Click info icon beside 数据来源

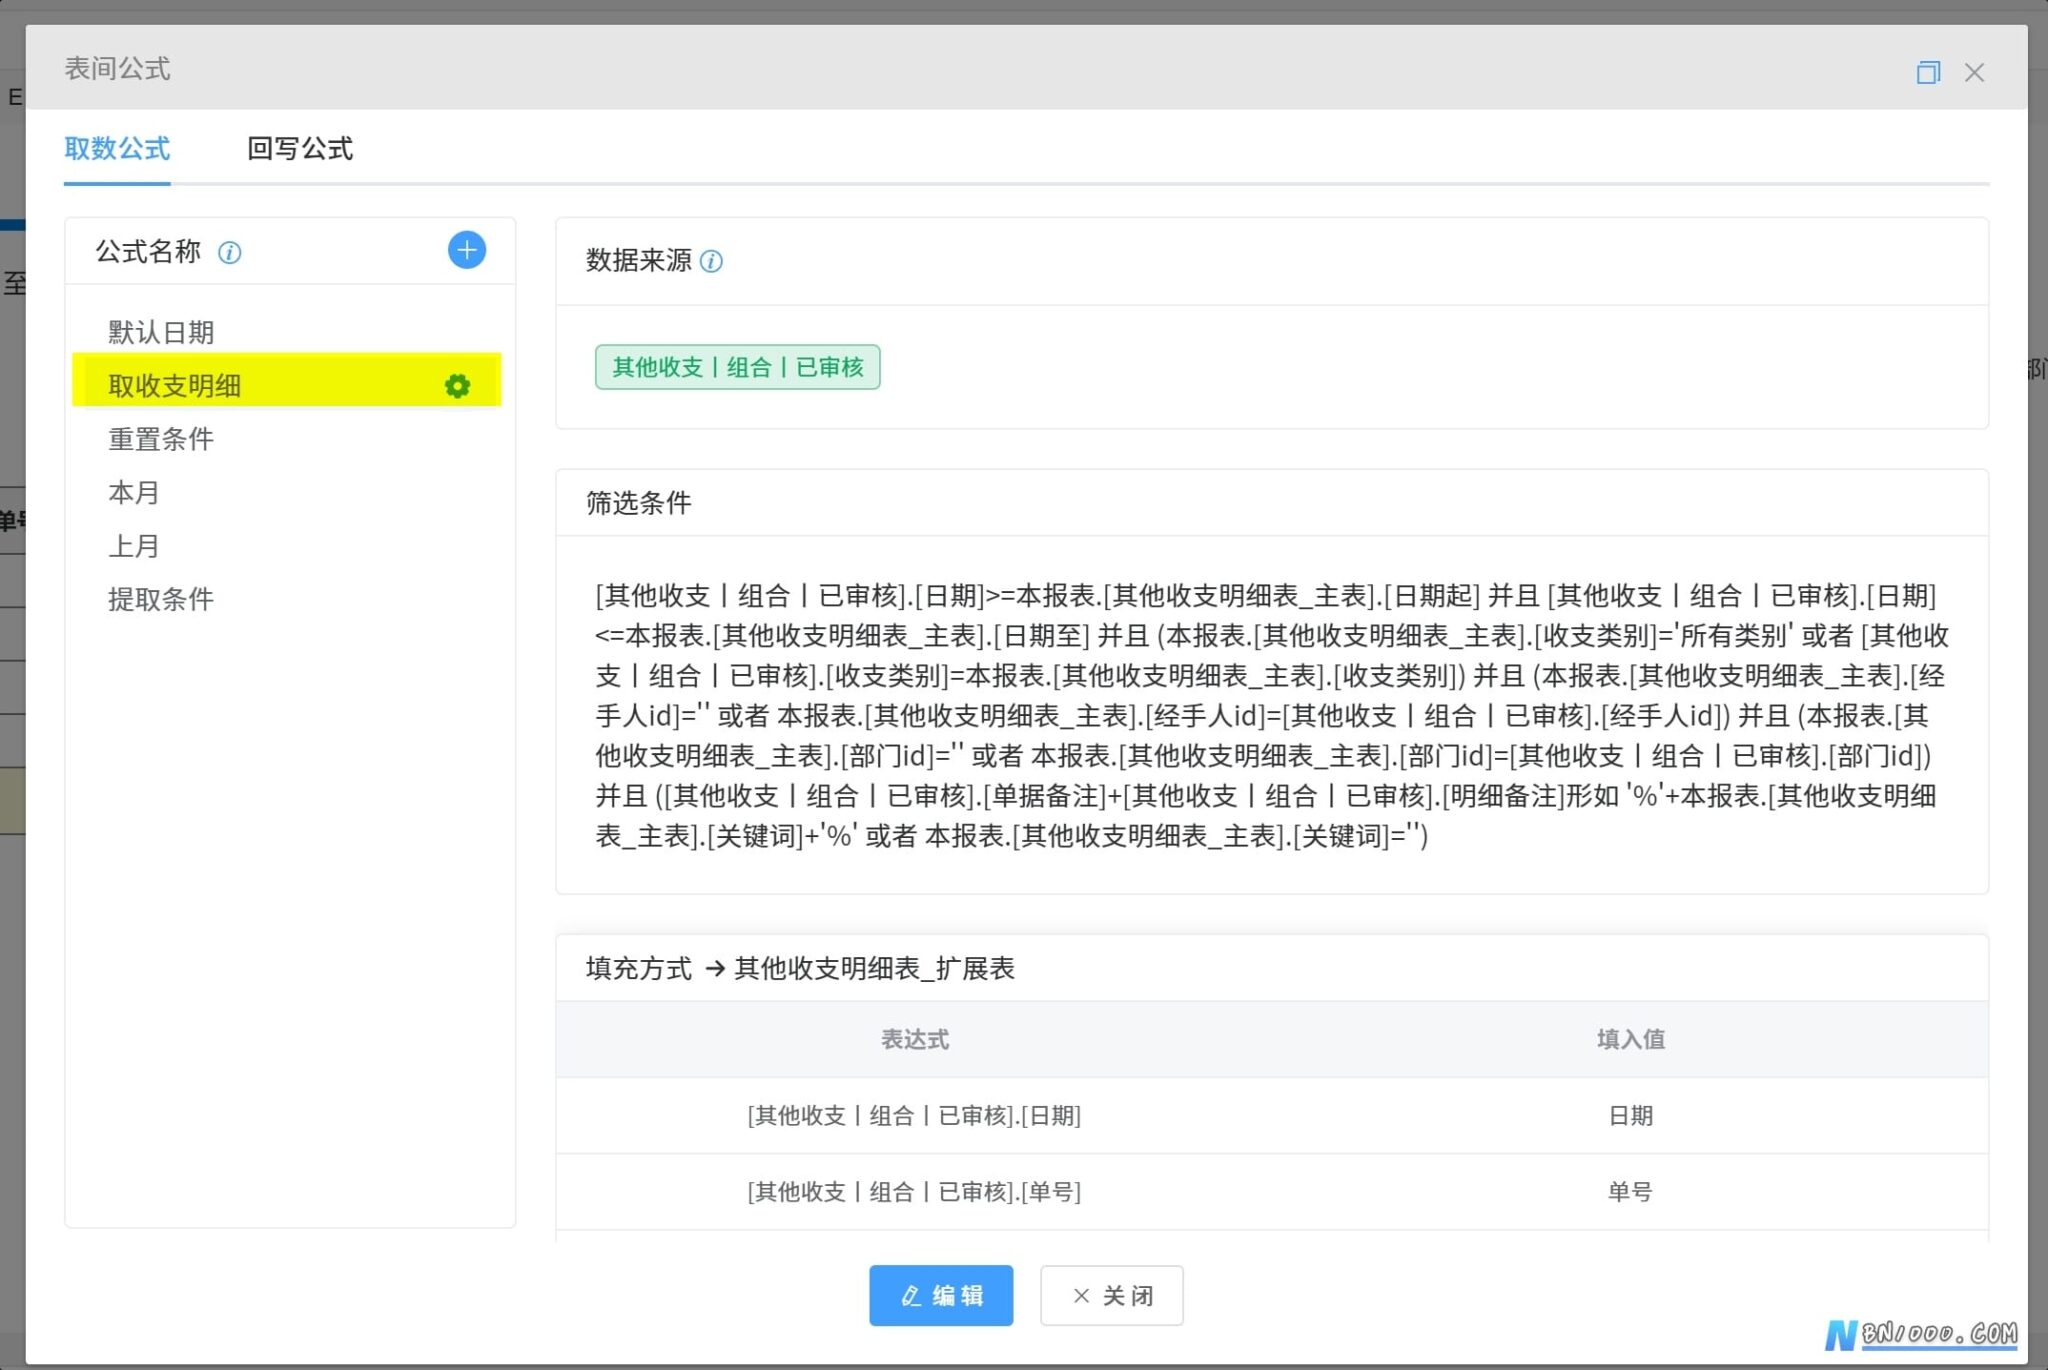pyautogui.click(x=711, y=261)
